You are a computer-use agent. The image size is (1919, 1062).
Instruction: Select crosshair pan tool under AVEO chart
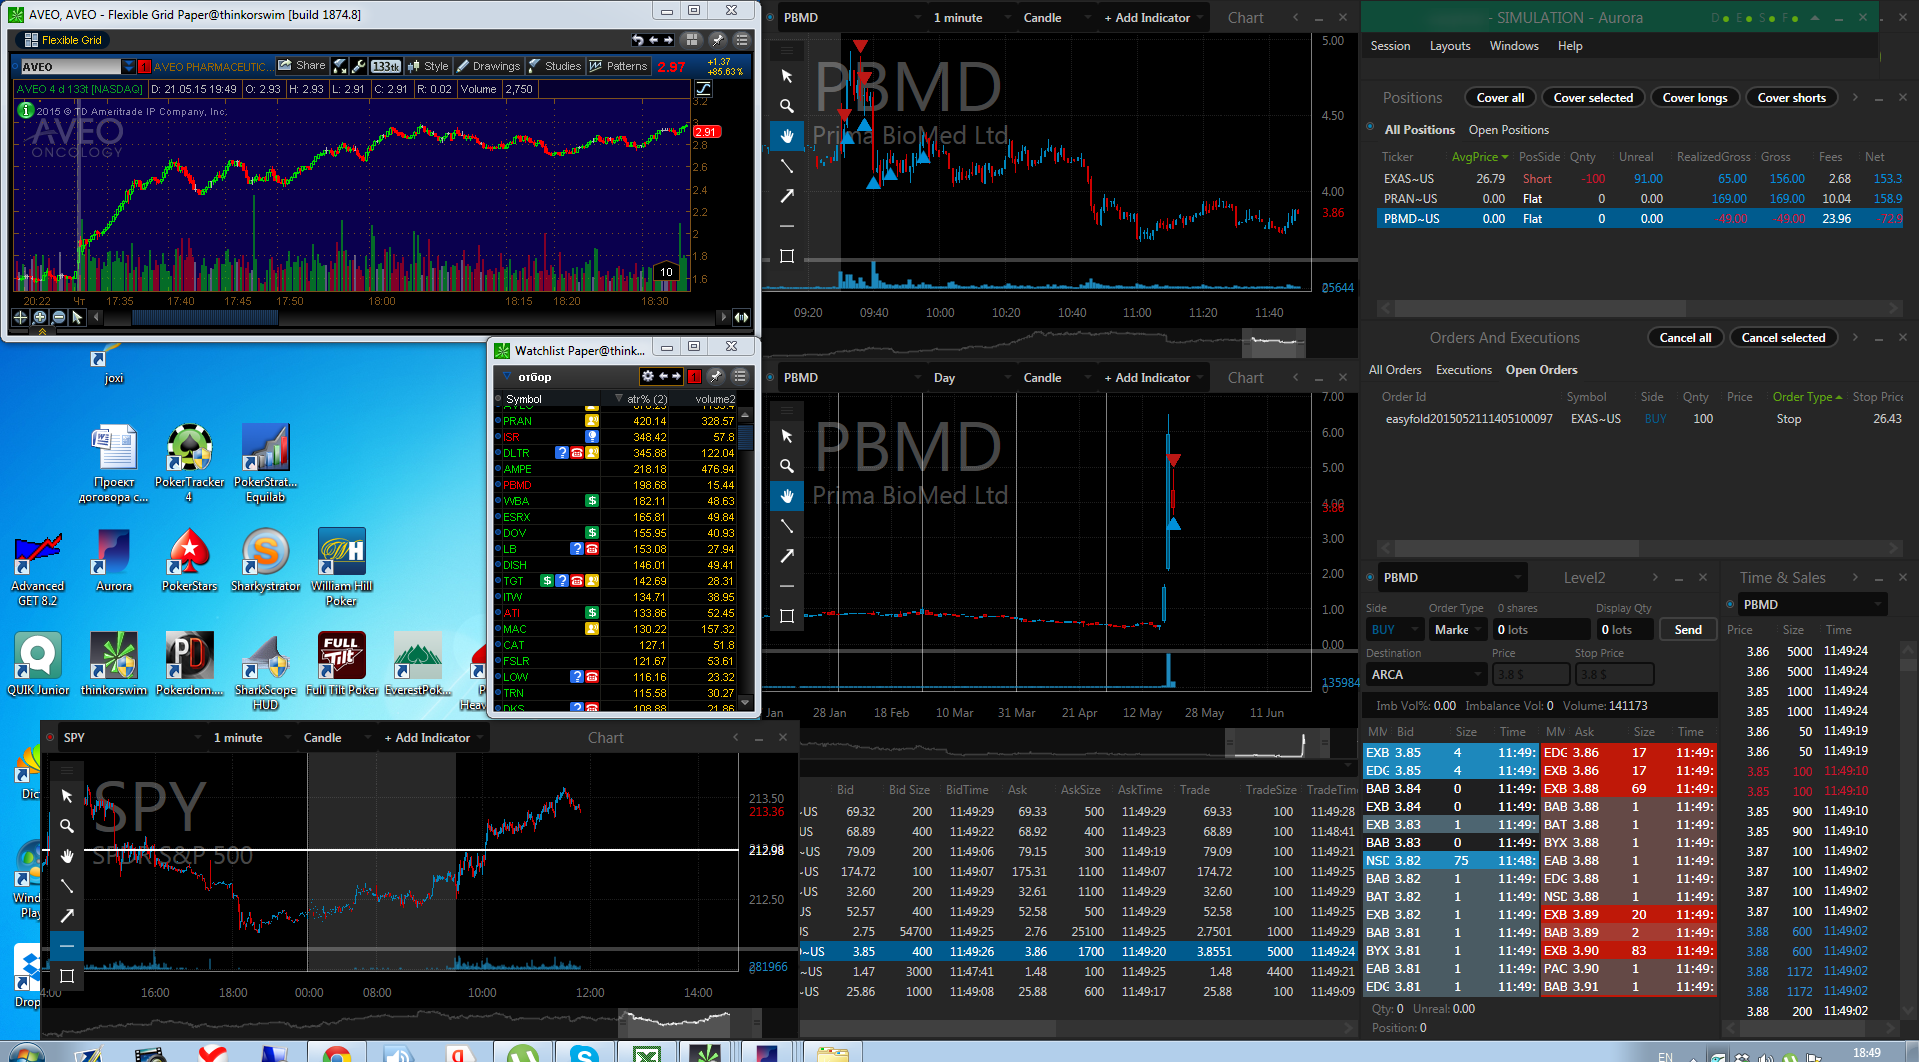click(20, 317)
